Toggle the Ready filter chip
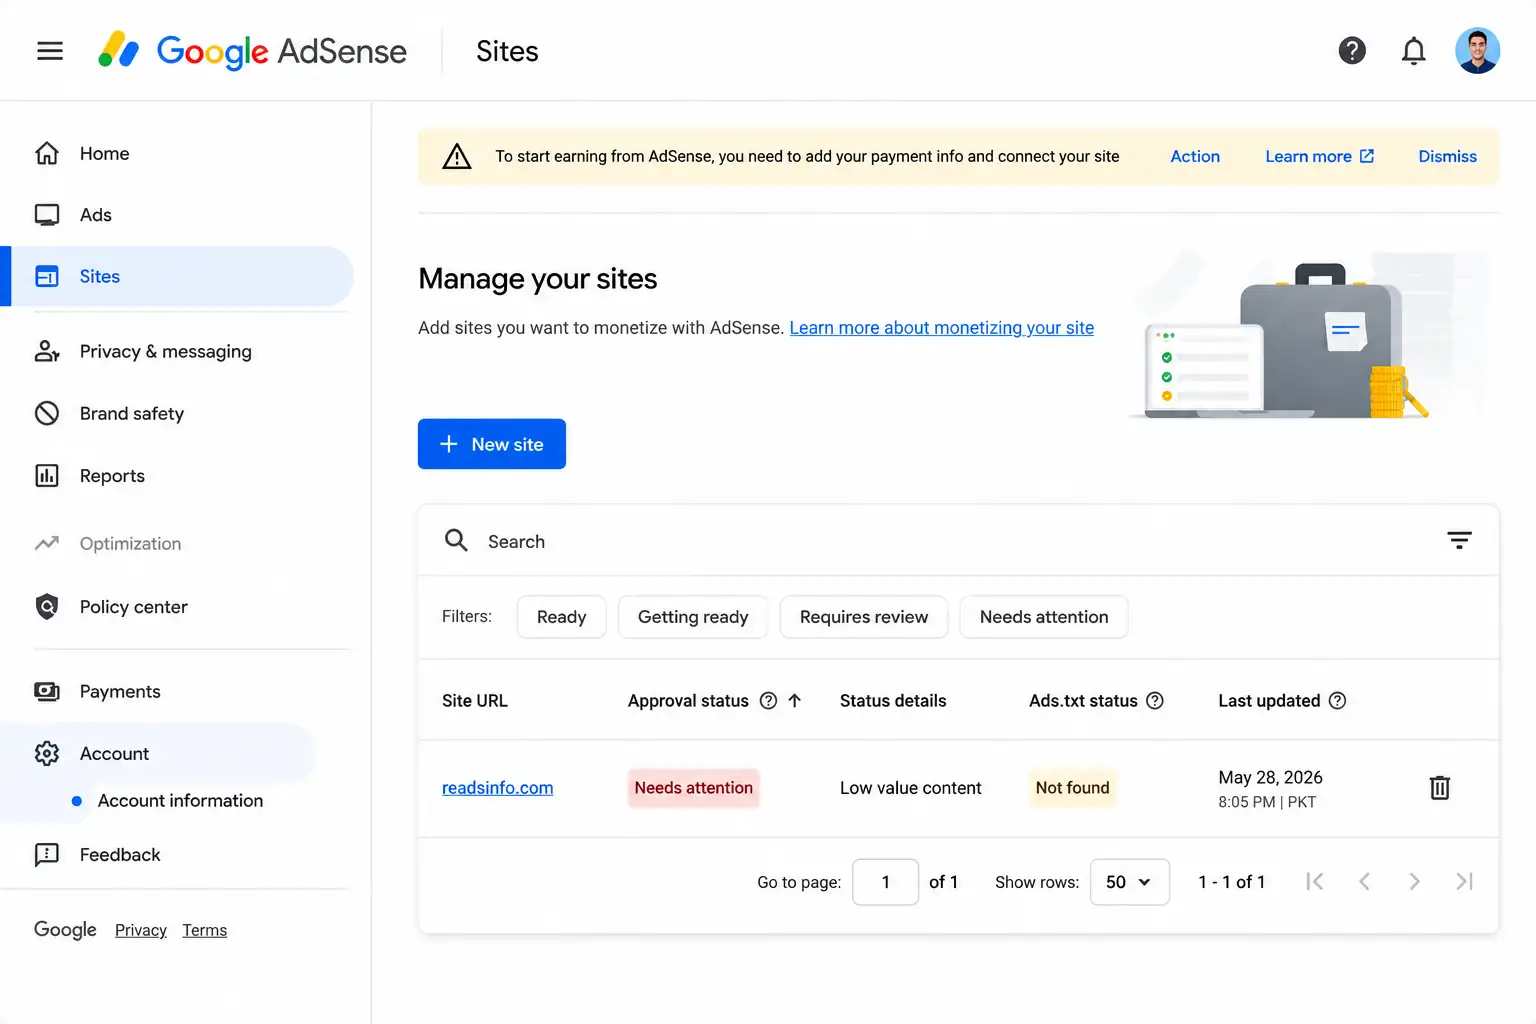Viewport: 1536px width, 1024px height. [561, 617]
